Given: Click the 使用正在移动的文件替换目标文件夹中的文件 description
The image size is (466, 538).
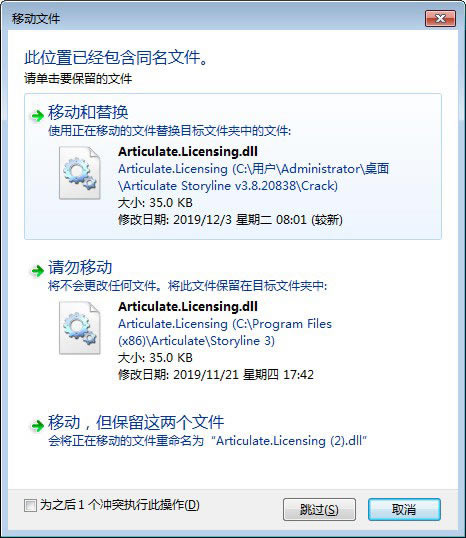Looking at the screenshot, I should click(x=170, y=131).
